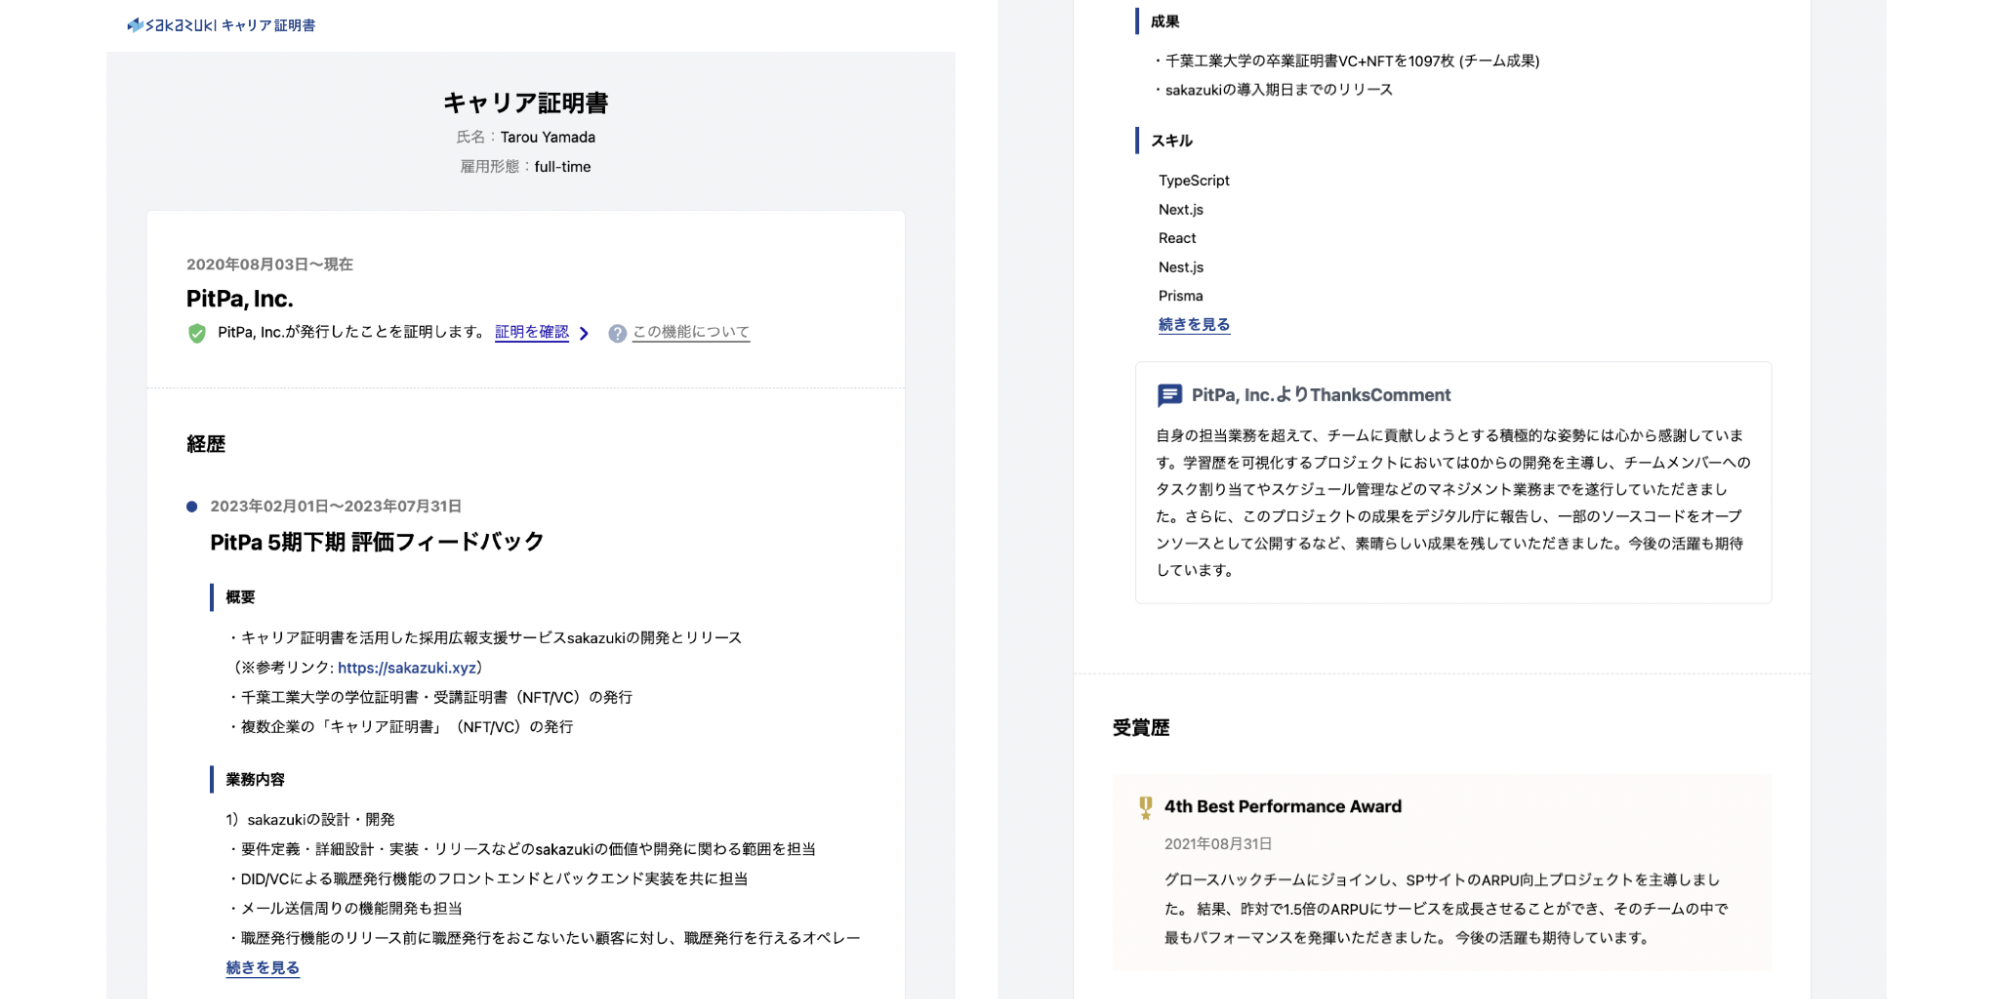
Task: Open the 証明を確認 link
Action: [532, 332]
